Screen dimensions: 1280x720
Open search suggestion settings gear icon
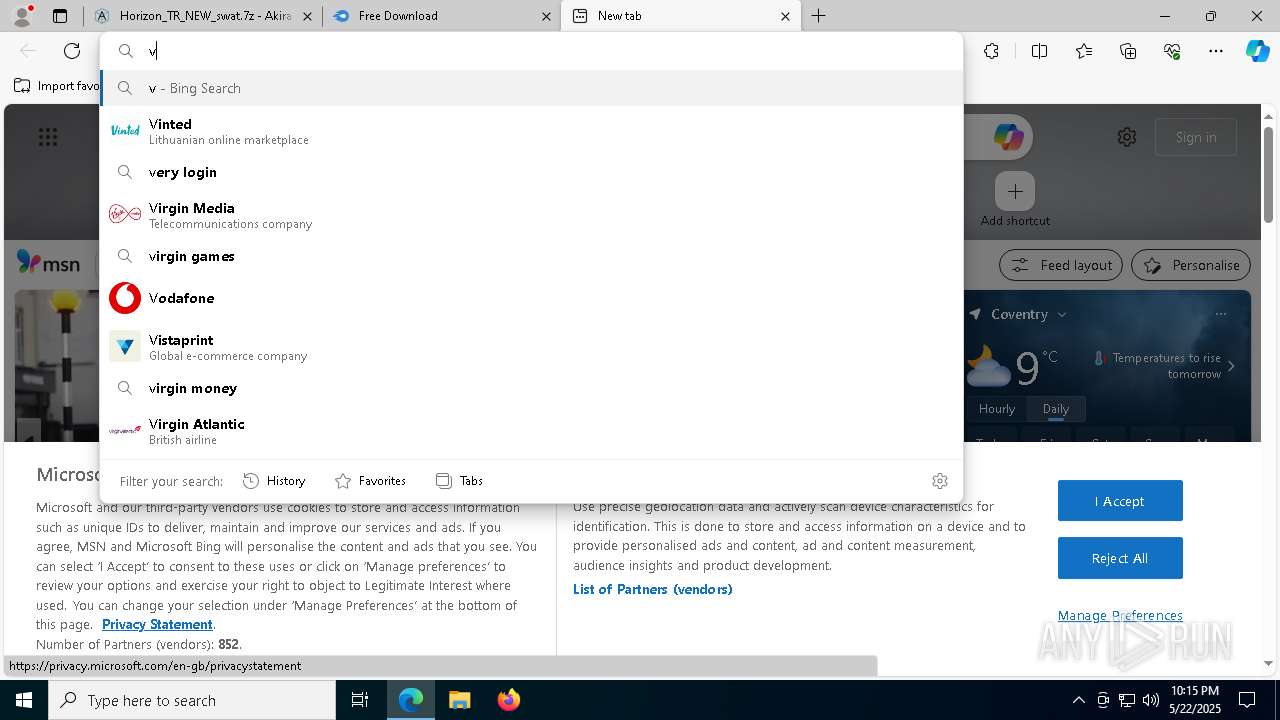(939, 481)
